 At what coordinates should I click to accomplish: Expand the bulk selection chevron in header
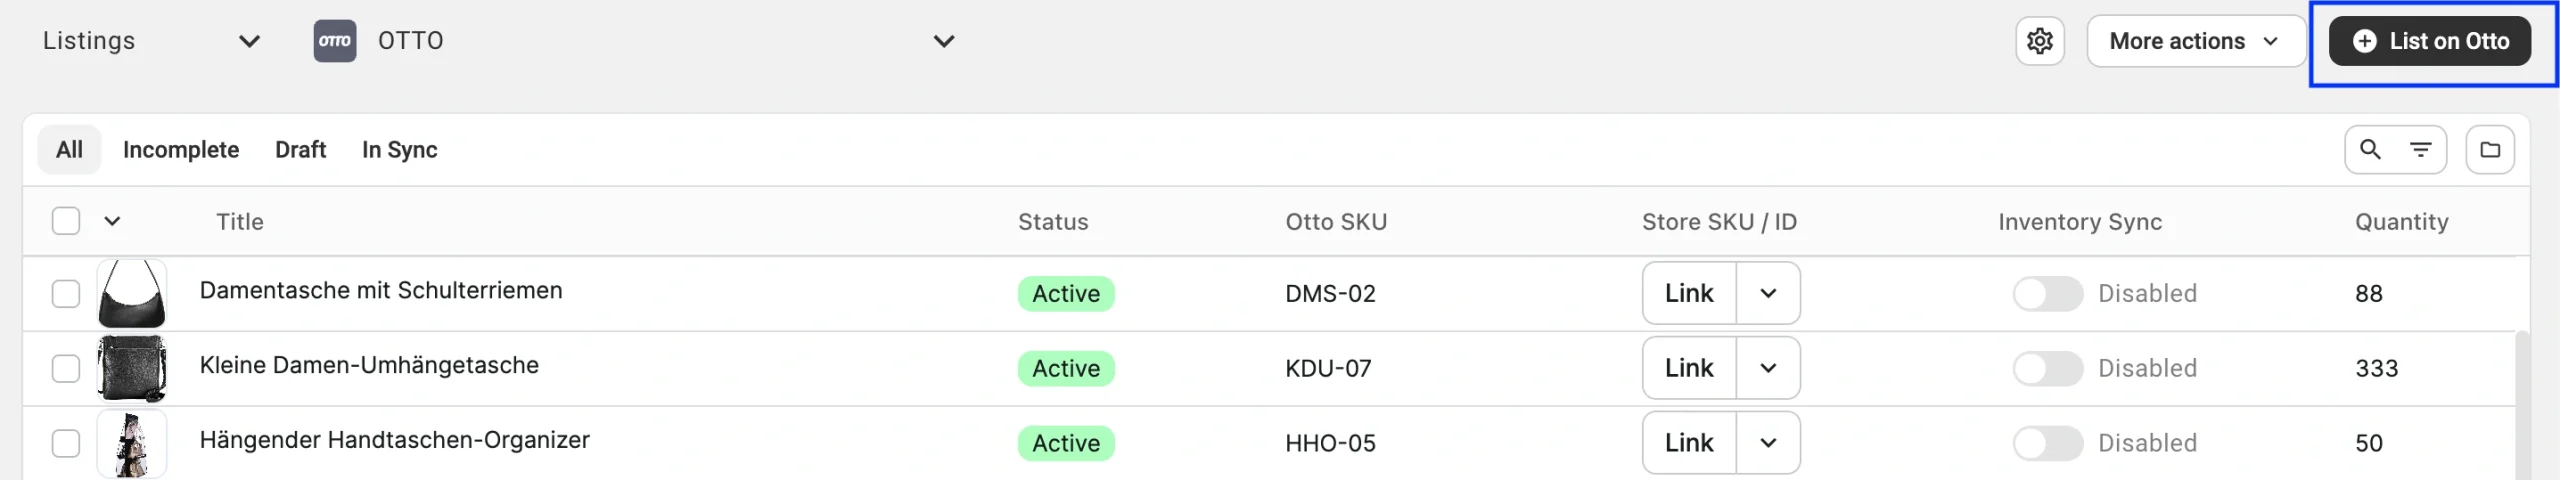(x=112, y=221)
